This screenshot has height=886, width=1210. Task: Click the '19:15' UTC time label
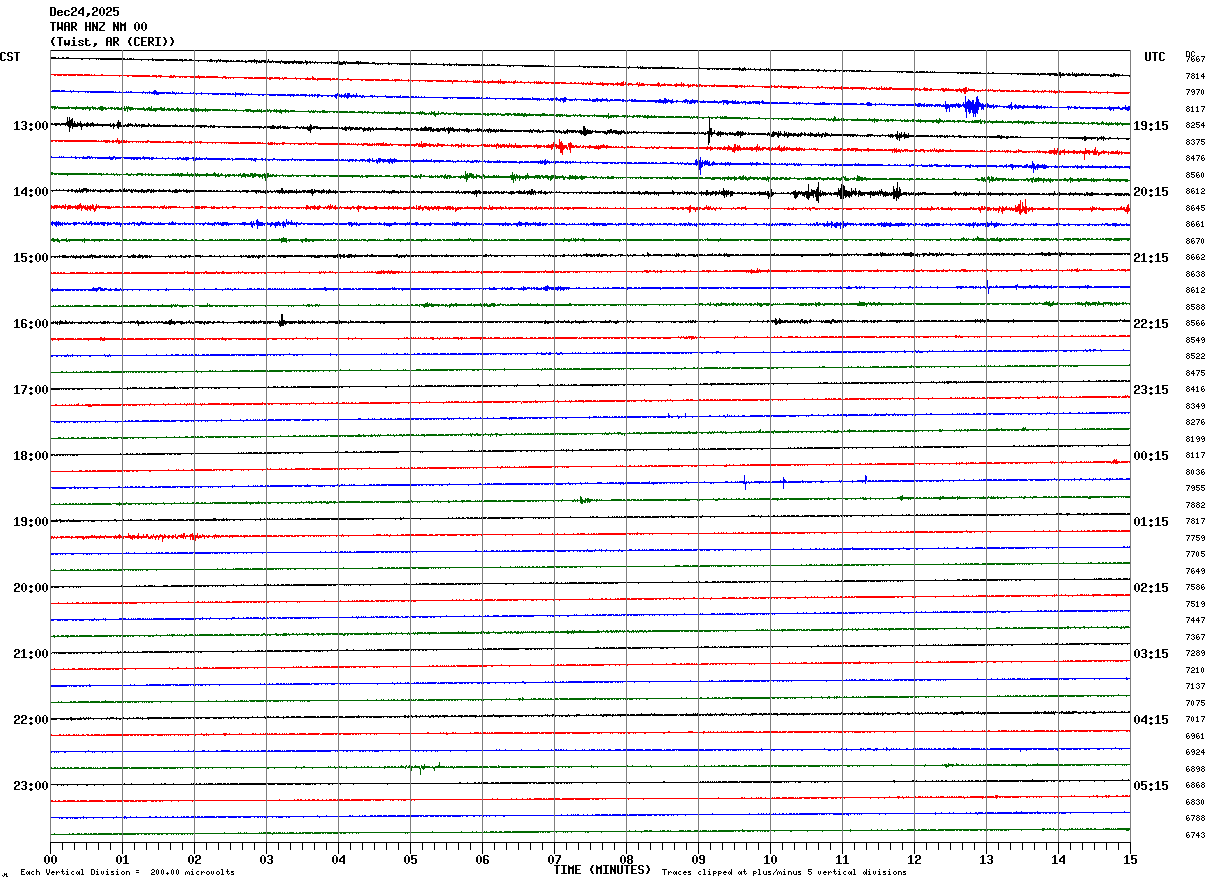1151,126
